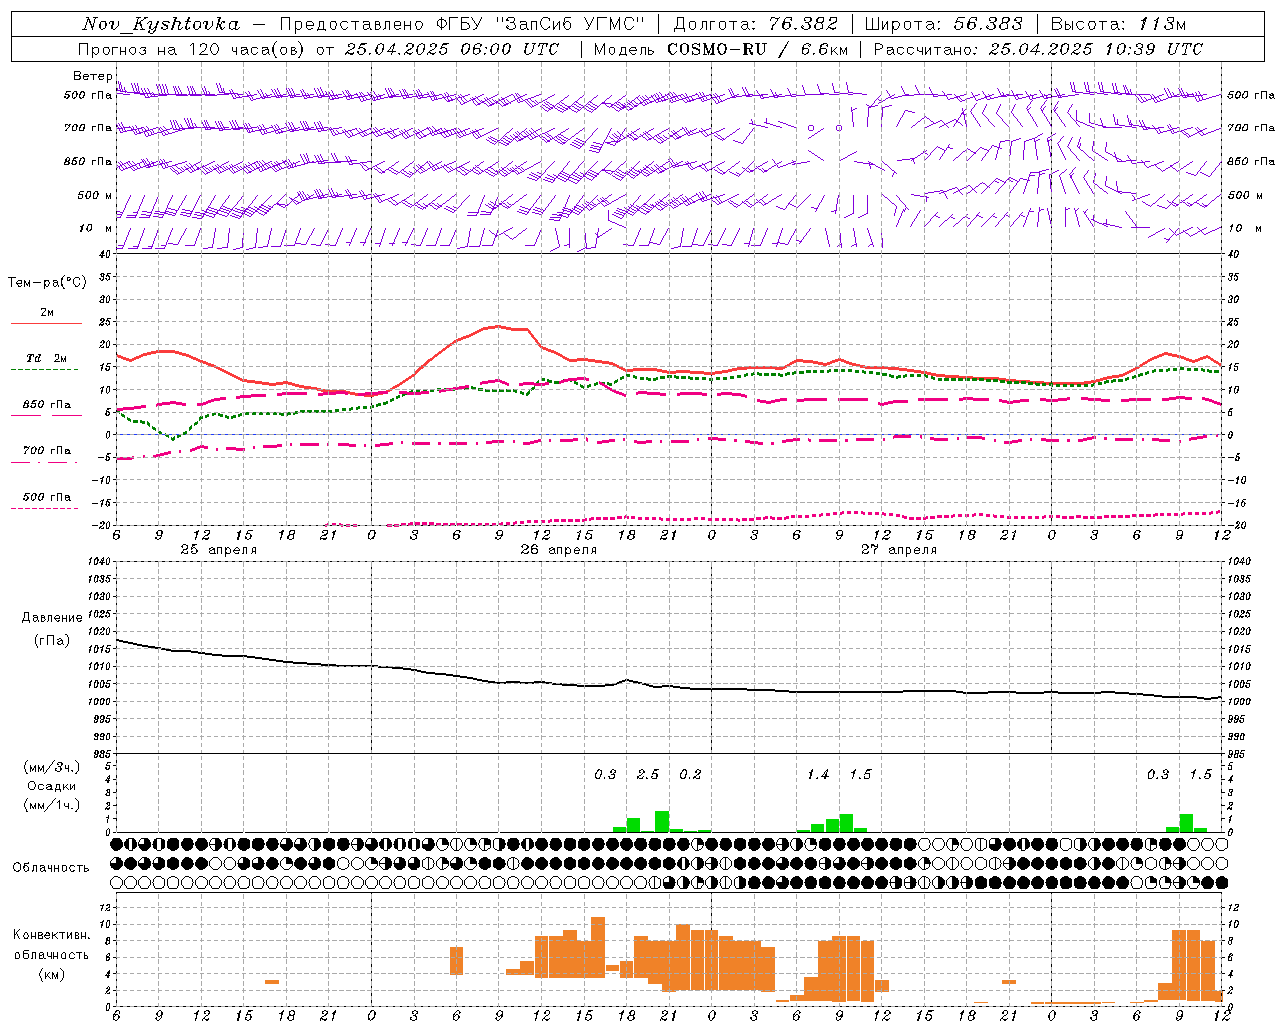Click the provider text ФГБУ "ЗапСиб УГМС"
1280x1024 pixels.
(x=541, y=25)
